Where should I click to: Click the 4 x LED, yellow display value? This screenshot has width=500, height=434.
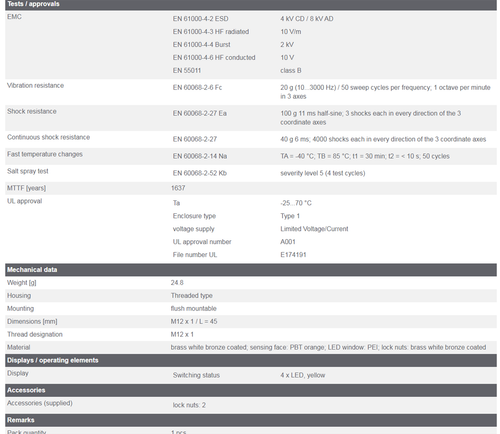click(x=303, y=375)
